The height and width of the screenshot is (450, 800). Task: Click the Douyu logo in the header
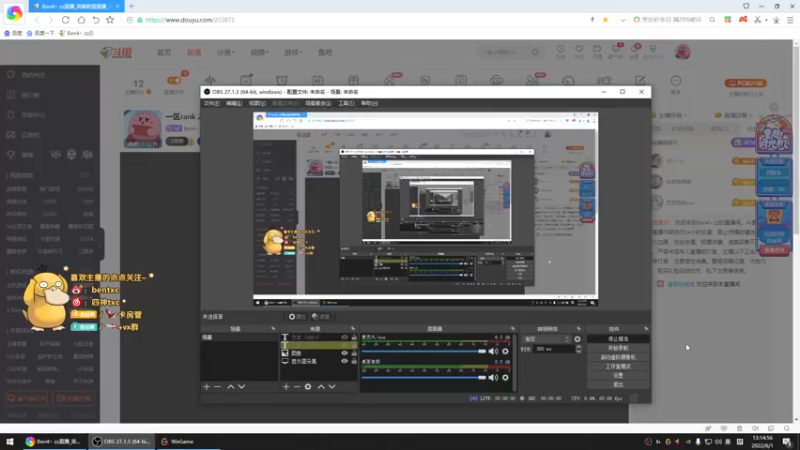tap(116, 52)
